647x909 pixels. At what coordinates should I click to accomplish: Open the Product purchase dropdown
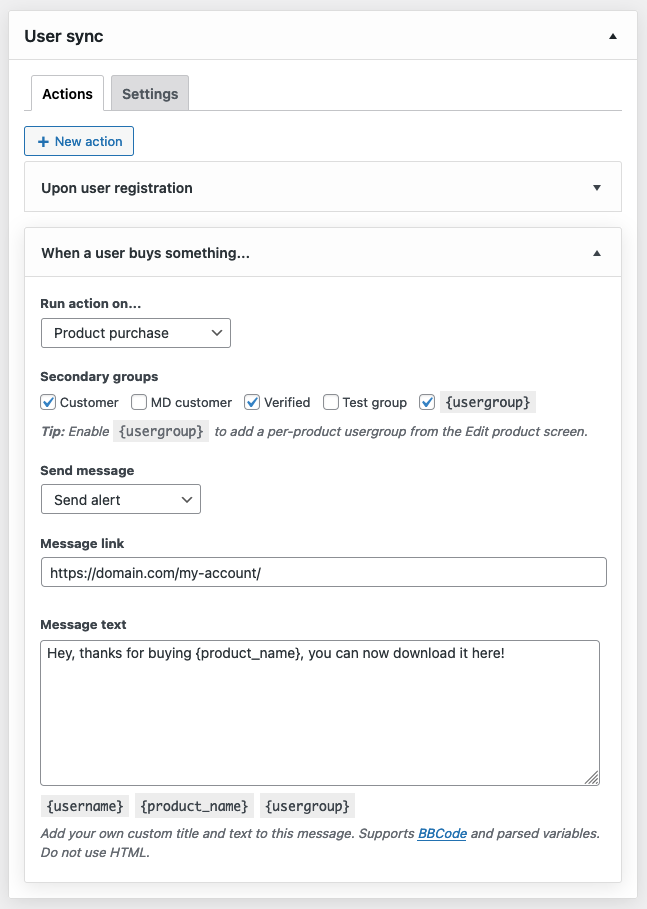point(136,333)
